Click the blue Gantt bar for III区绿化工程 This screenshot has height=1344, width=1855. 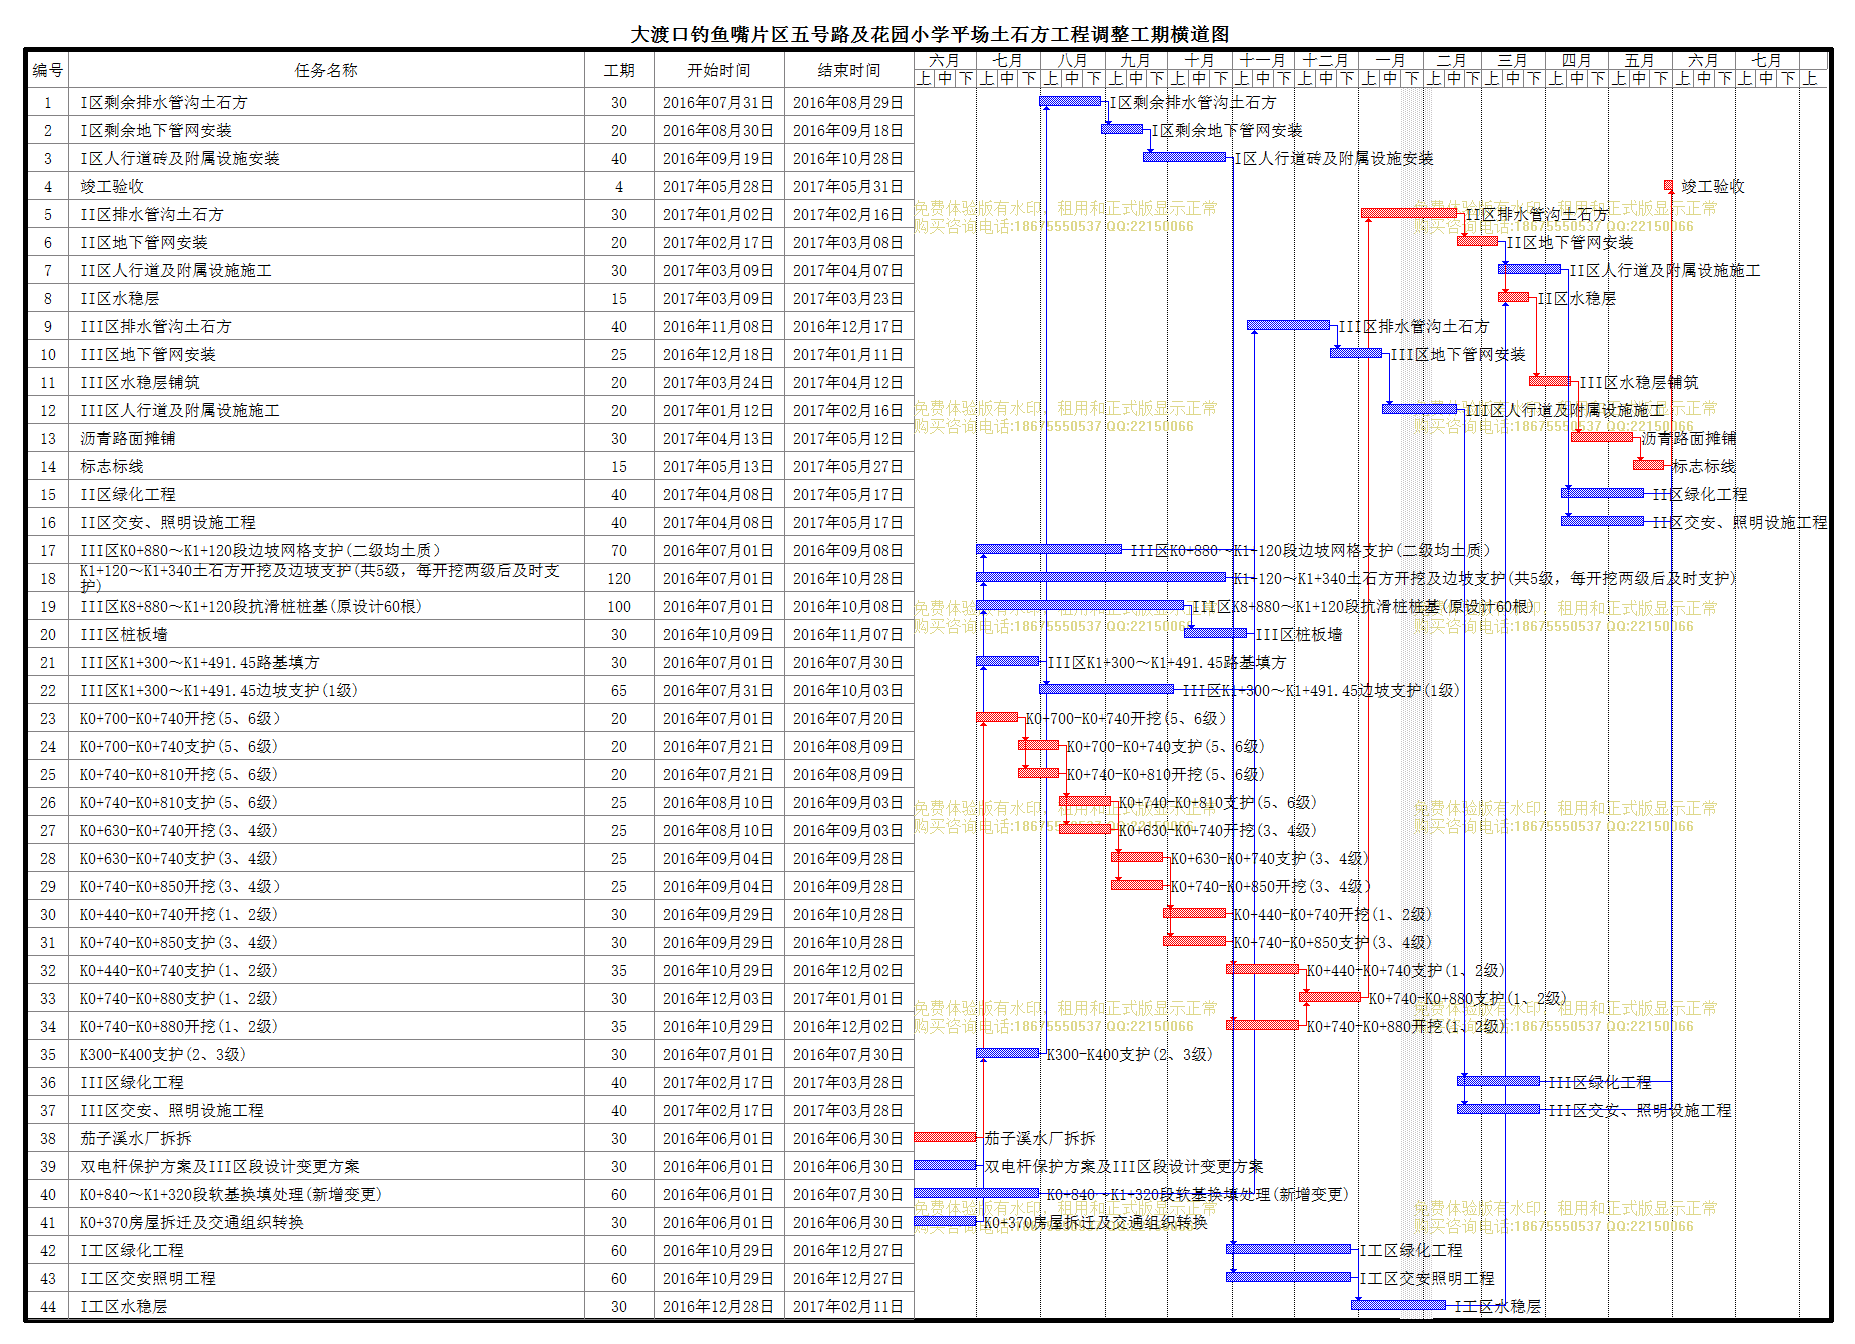(1499, 1081)
